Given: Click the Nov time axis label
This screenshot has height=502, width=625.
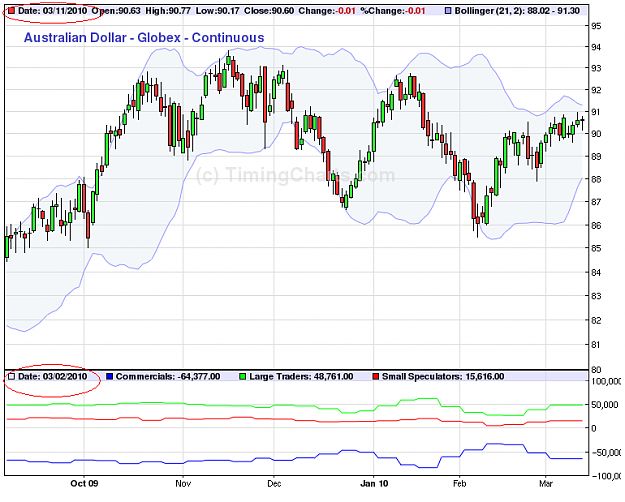Looking at the screenshot, I should pos(183,484).
